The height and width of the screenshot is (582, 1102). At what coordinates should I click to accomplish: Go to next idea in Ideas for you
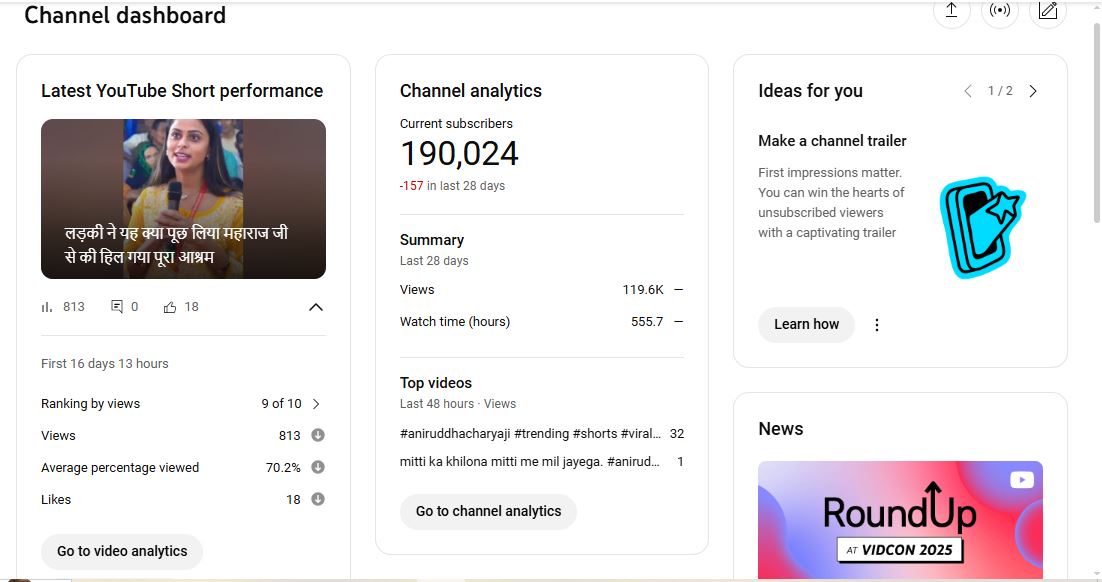1033,91
